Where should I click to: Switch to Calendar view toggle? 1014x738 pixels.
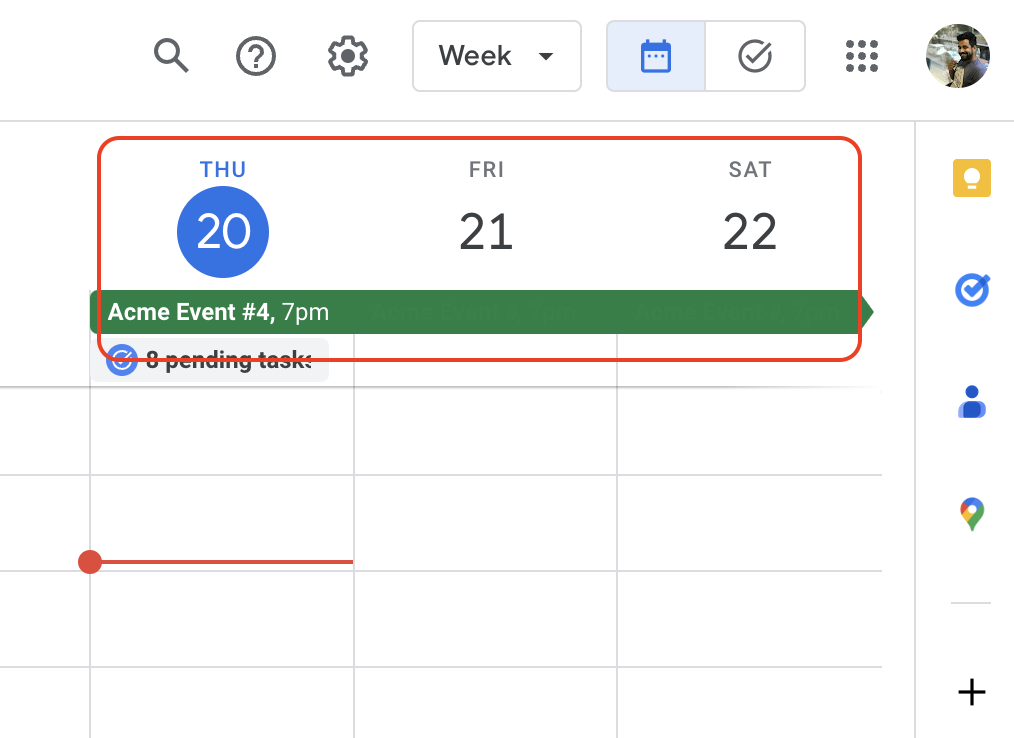tap(656, 56)
